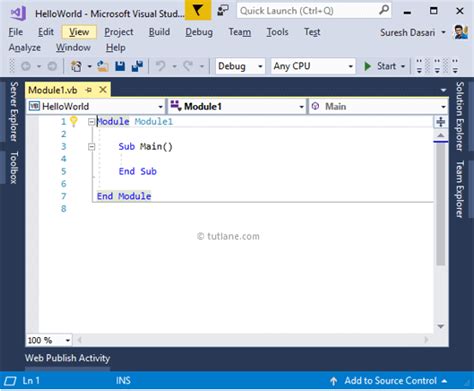
Task: Open the Analyze menu
Action: pos(25,48)
